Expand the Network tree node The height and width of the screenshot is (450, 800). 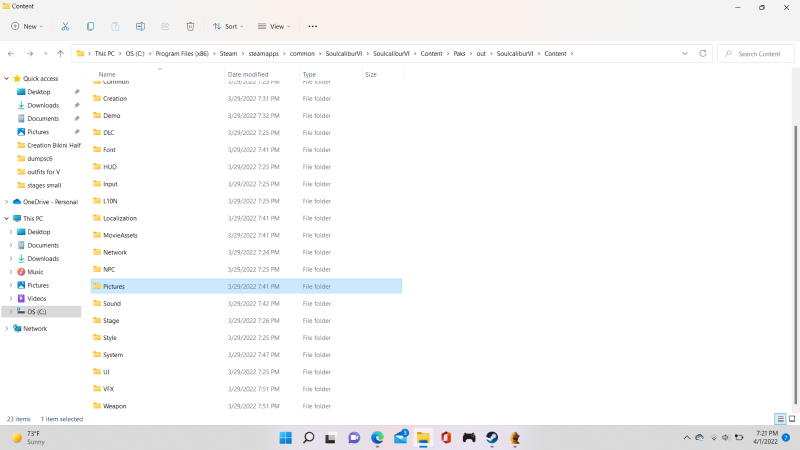pyautogui.click(x=7, y=329)
